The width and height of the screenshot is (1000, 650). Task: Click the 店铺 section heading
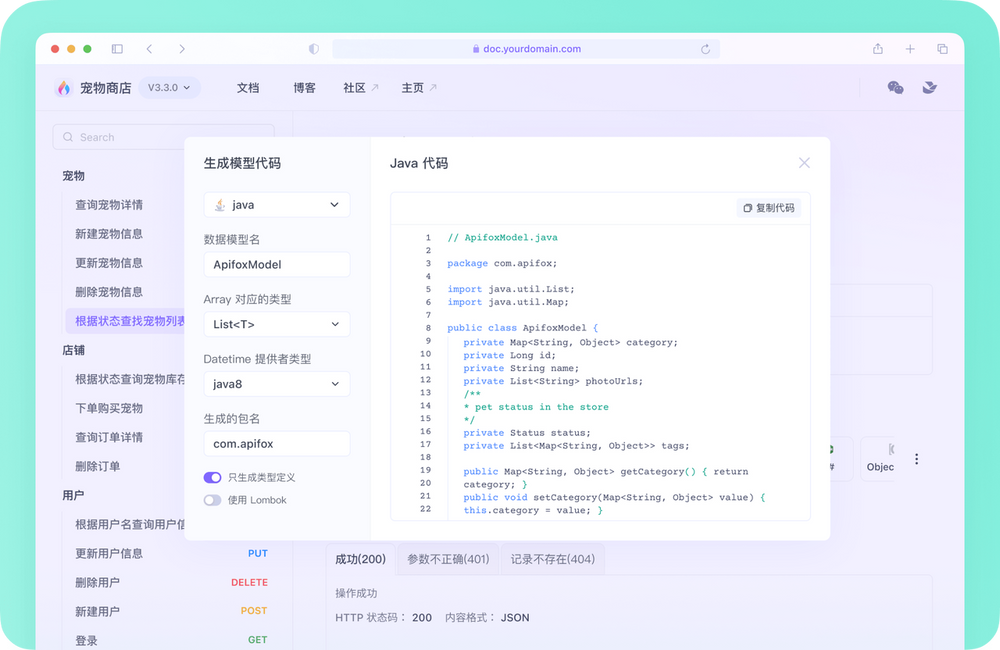[x=73, y=350]
